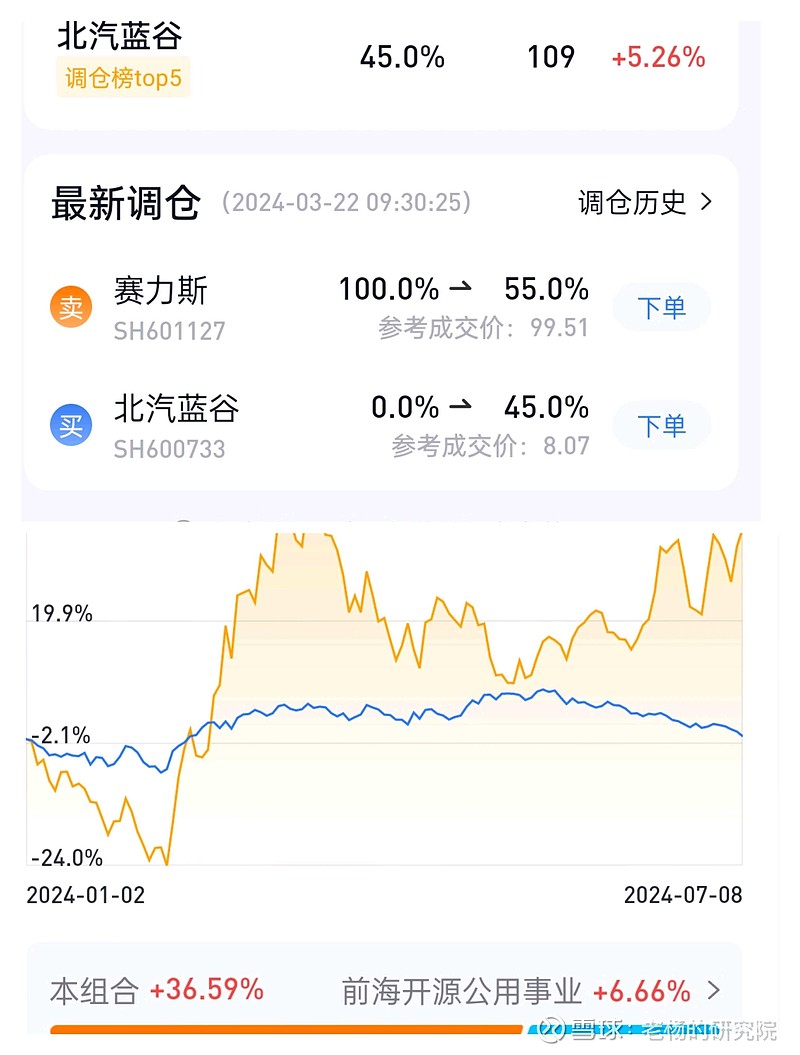Click the chevron next to 调仓历史
This screenshot has height=1055, width=800.
pyautogui.click(x=706, y=202)
